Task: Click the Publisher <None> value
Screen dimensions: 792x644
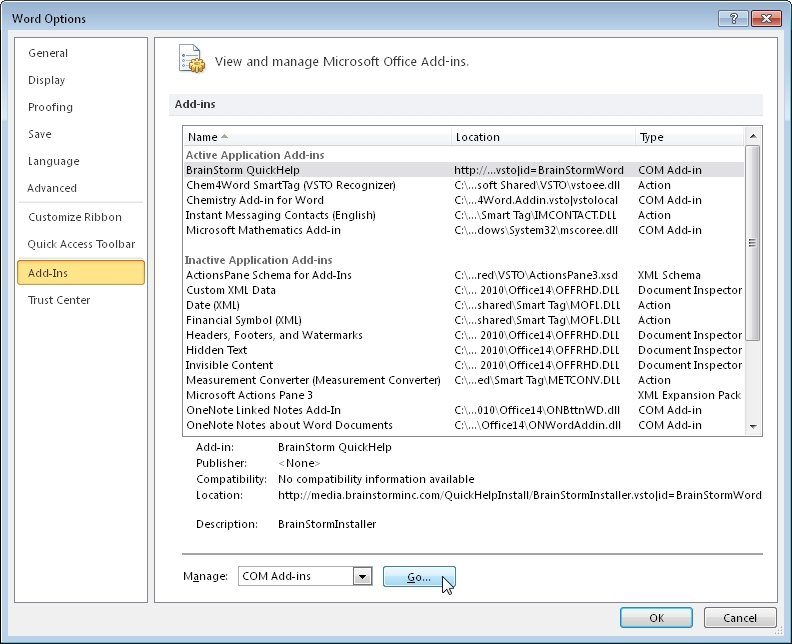Action: [x=299, y=463]
